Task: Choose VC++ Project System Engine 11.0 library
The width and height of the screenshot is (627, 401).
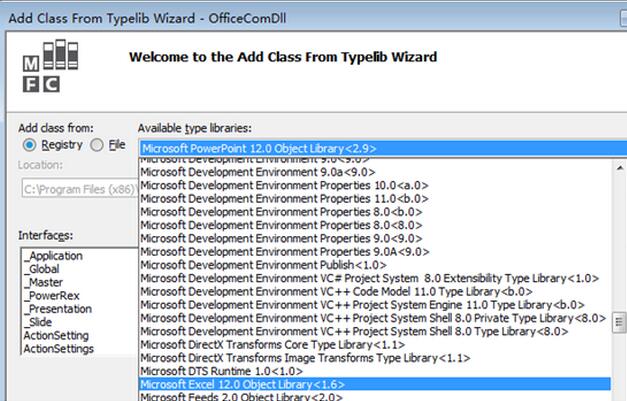Action: pyautogui.click(x=375, y=305)
